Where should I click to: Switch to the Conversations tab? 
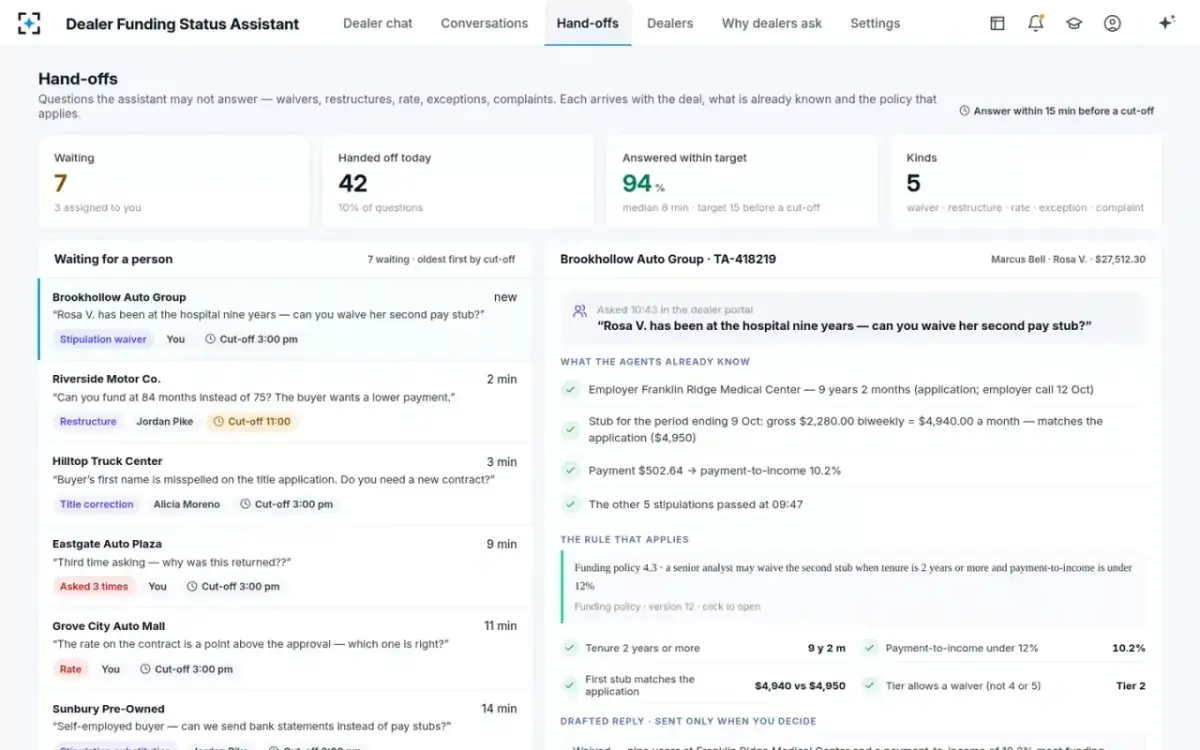coord(484,23)
